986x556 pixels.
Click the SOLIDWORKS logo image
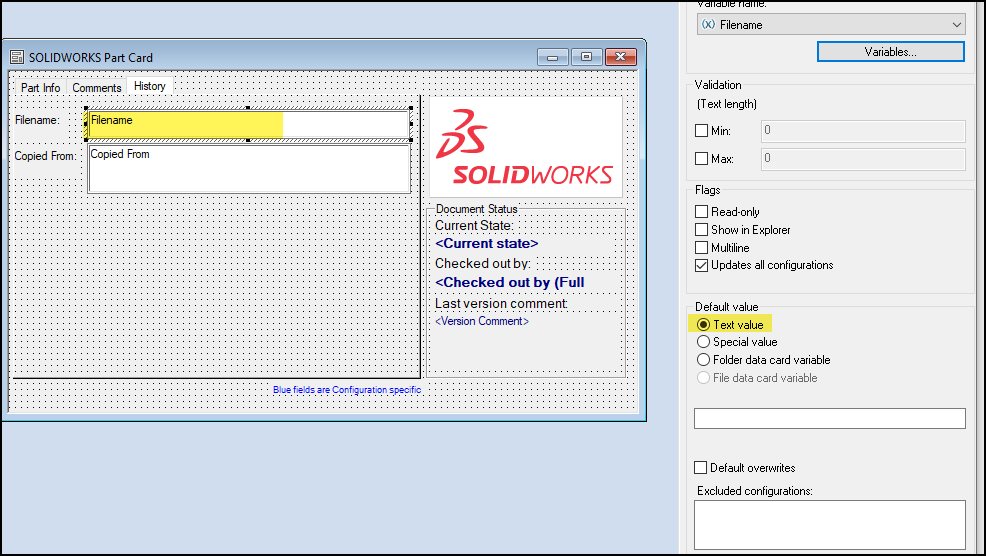[x=526, y=147]
